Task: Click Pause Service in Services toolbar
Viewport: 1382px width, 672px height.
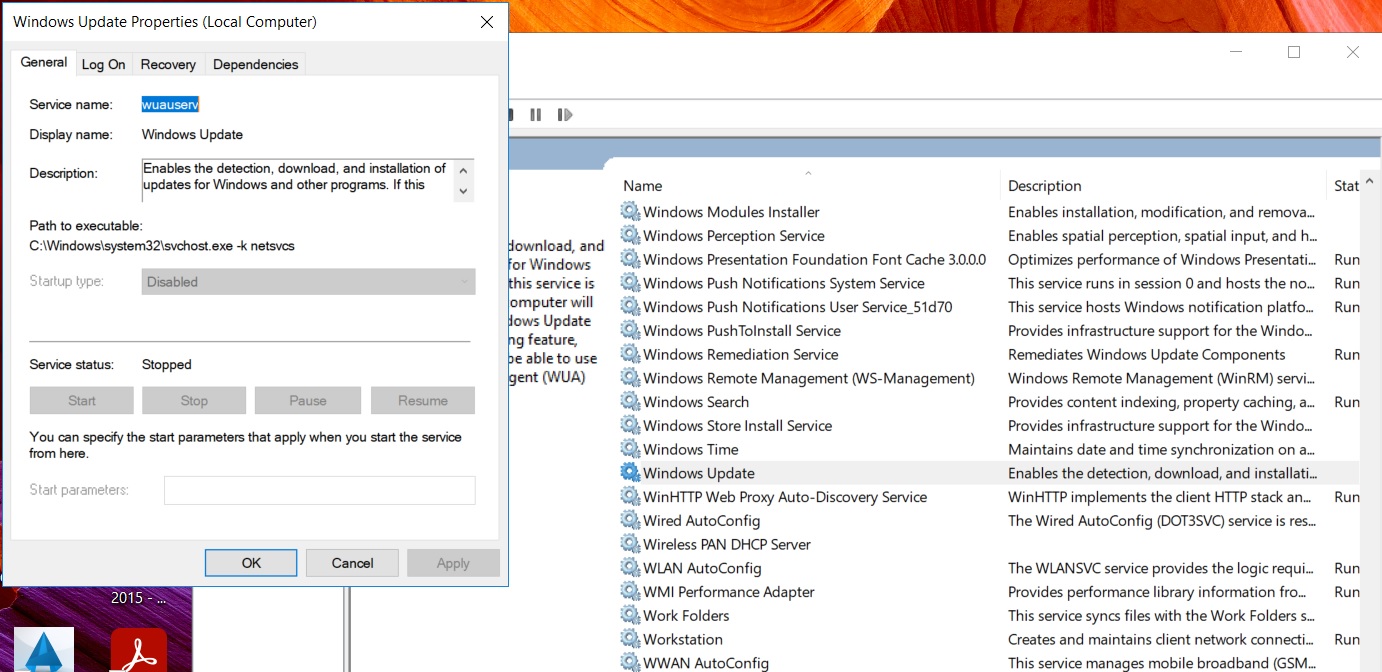Action: click(535, 115)
